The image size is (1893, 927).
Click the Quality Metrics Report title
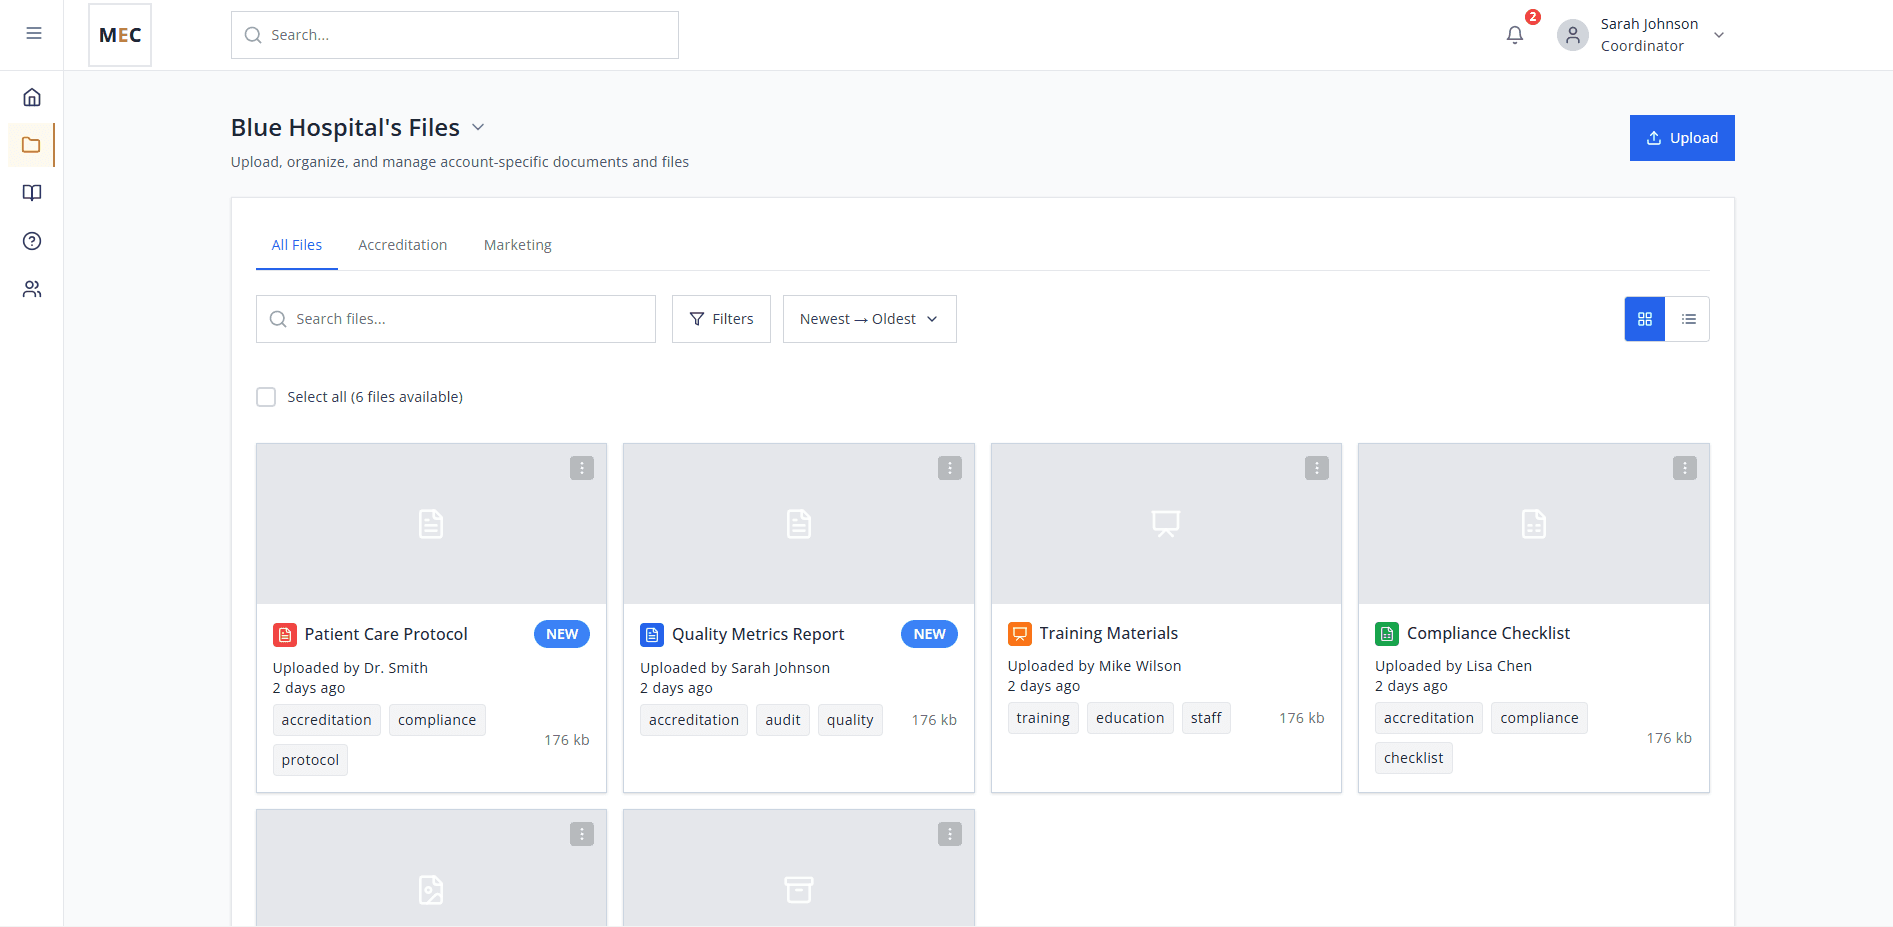click(x=758, y=635)
